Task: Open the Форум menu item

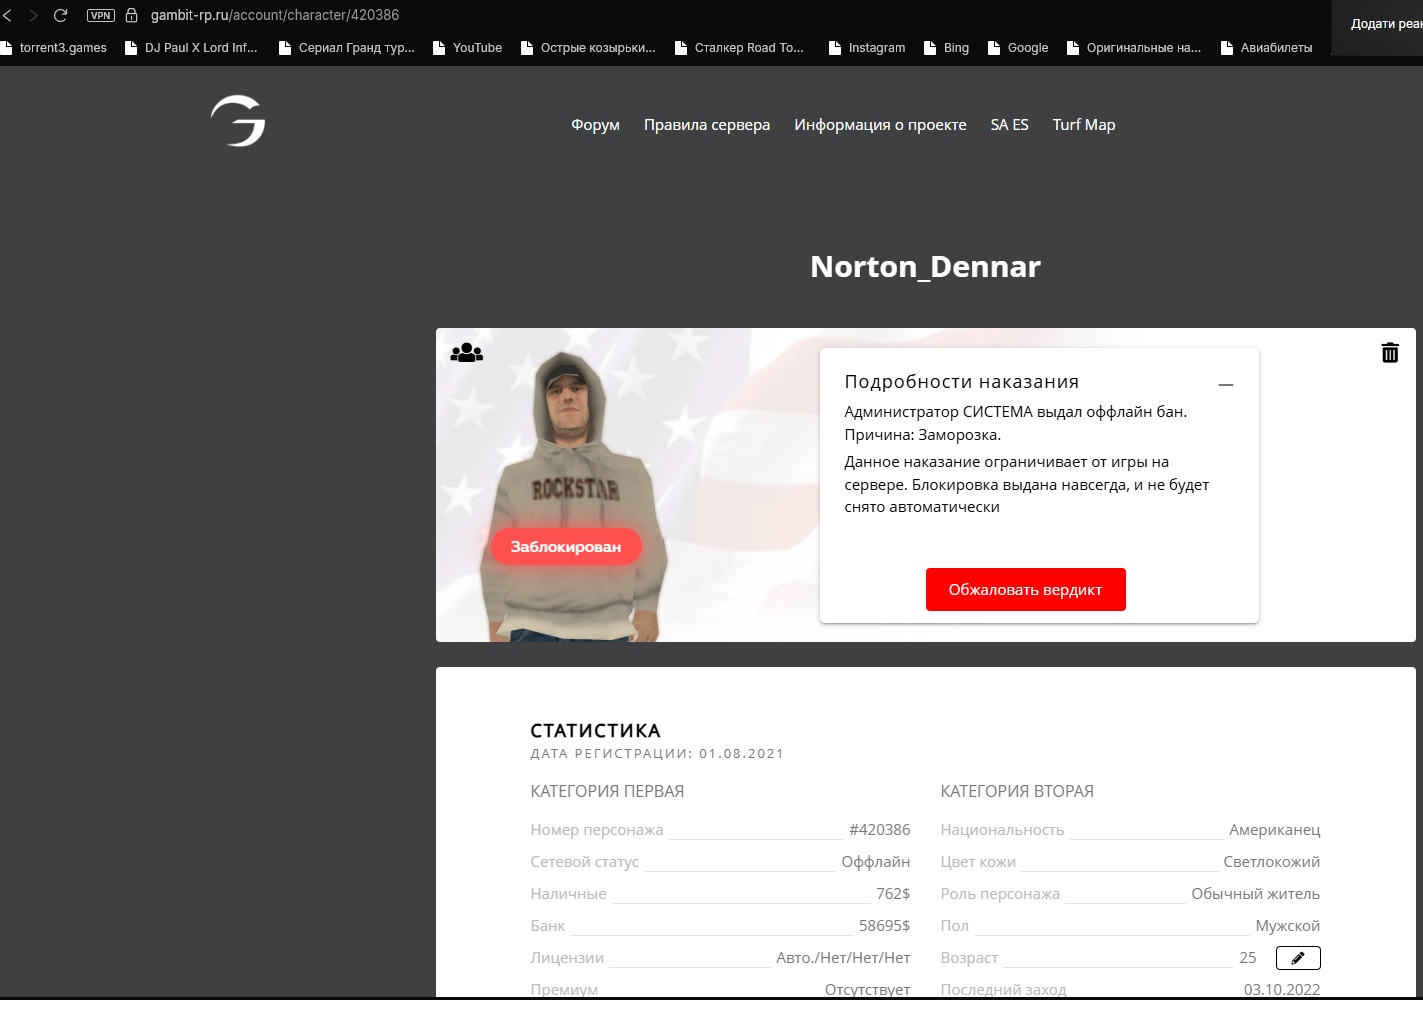Action: [x=595, y=125]
